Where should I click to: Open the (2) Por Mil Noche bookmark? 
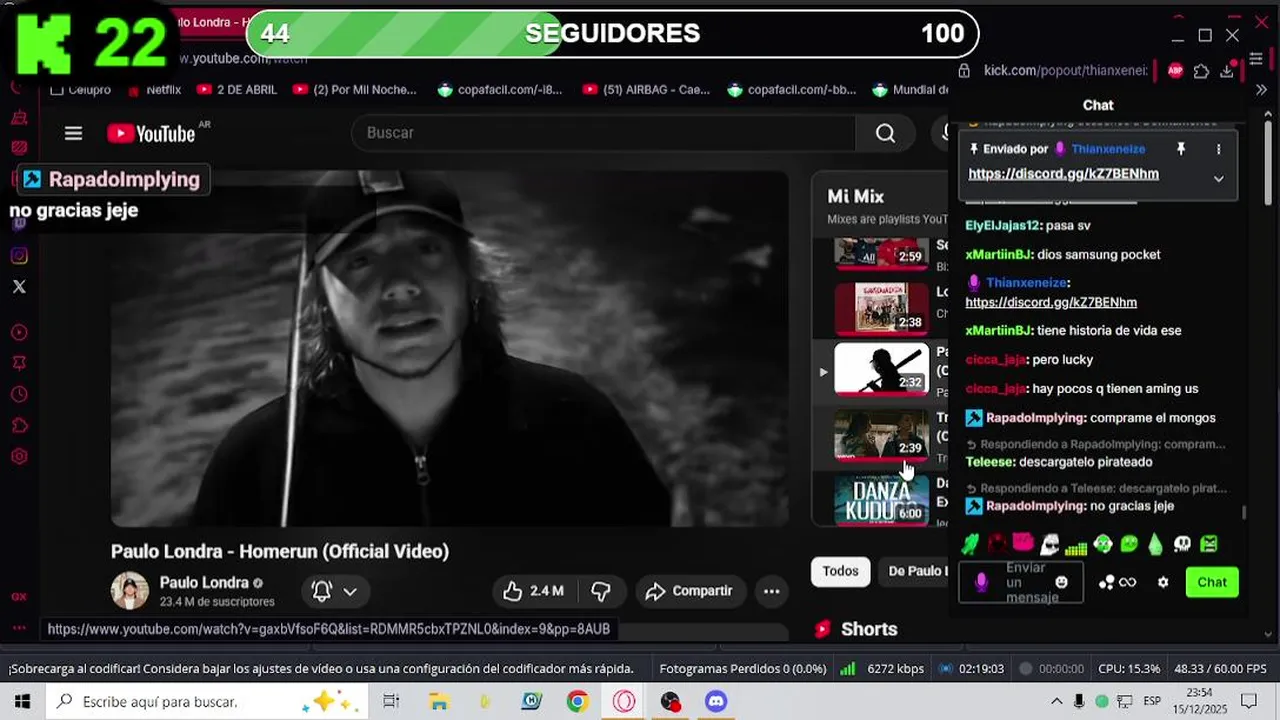click(x=355, y=89)
